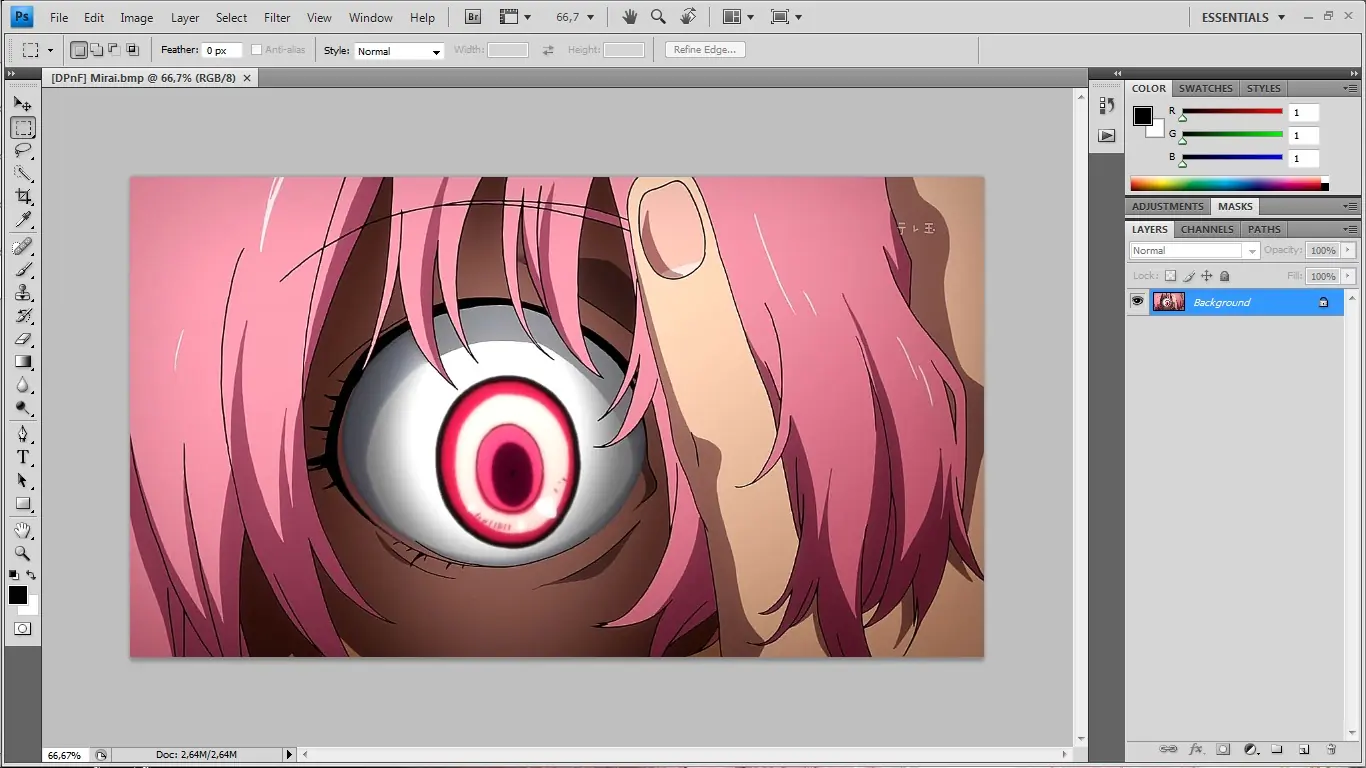Click the Zoom tool in application bar

tap(658, 17)
